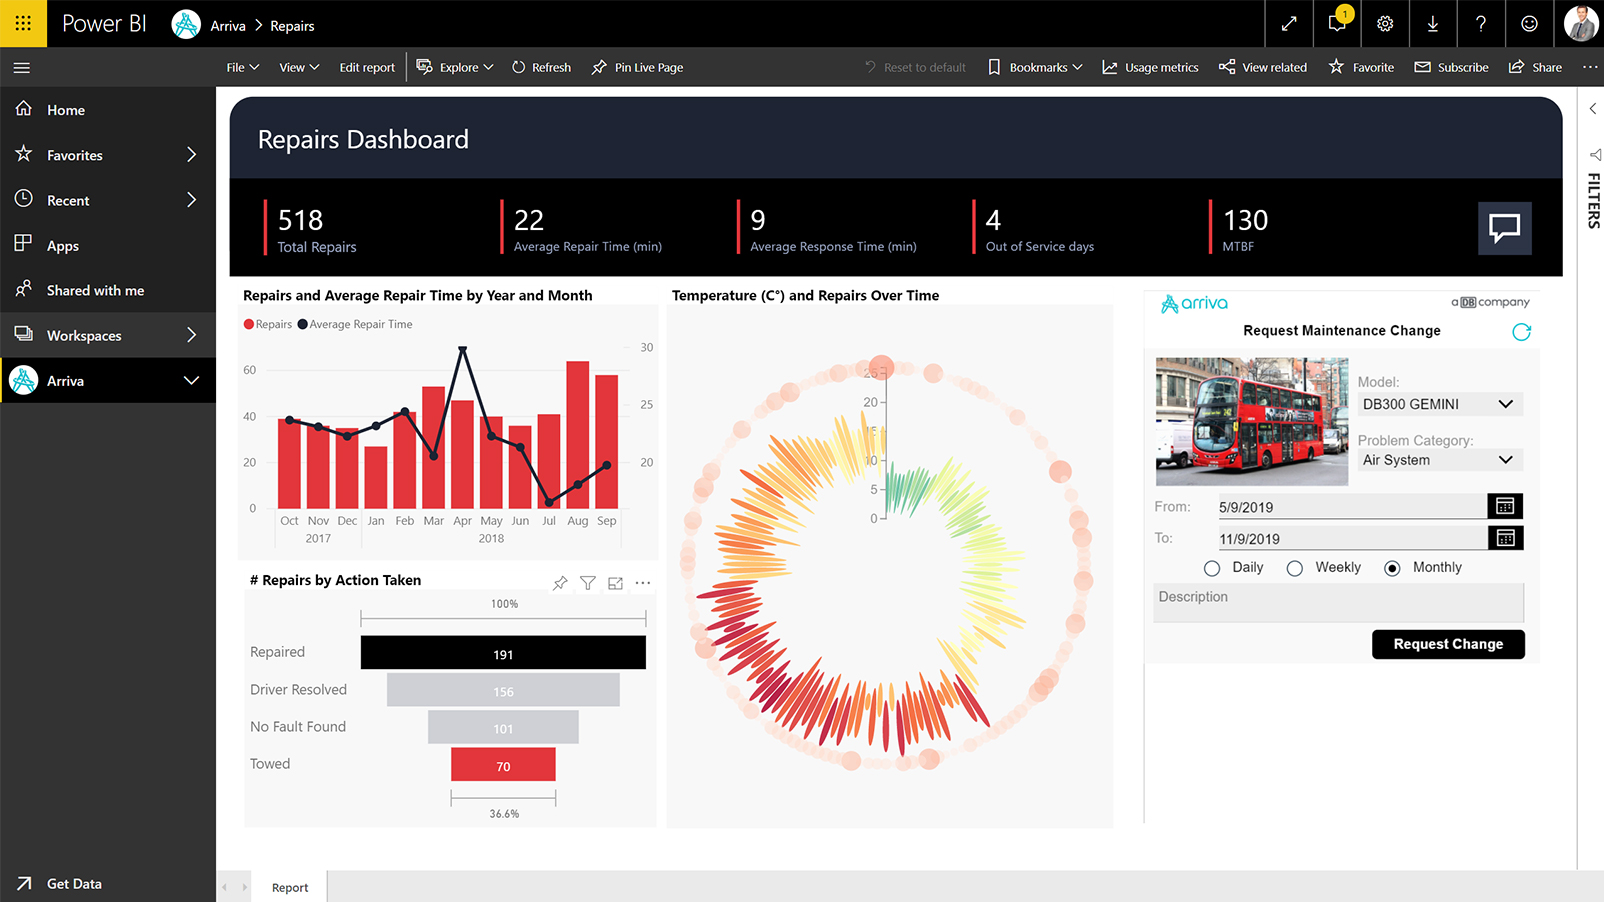Viewport: 1604px width, 902px height.
Task: Select the Weekly frequency option
Action: pos(1295,567)
